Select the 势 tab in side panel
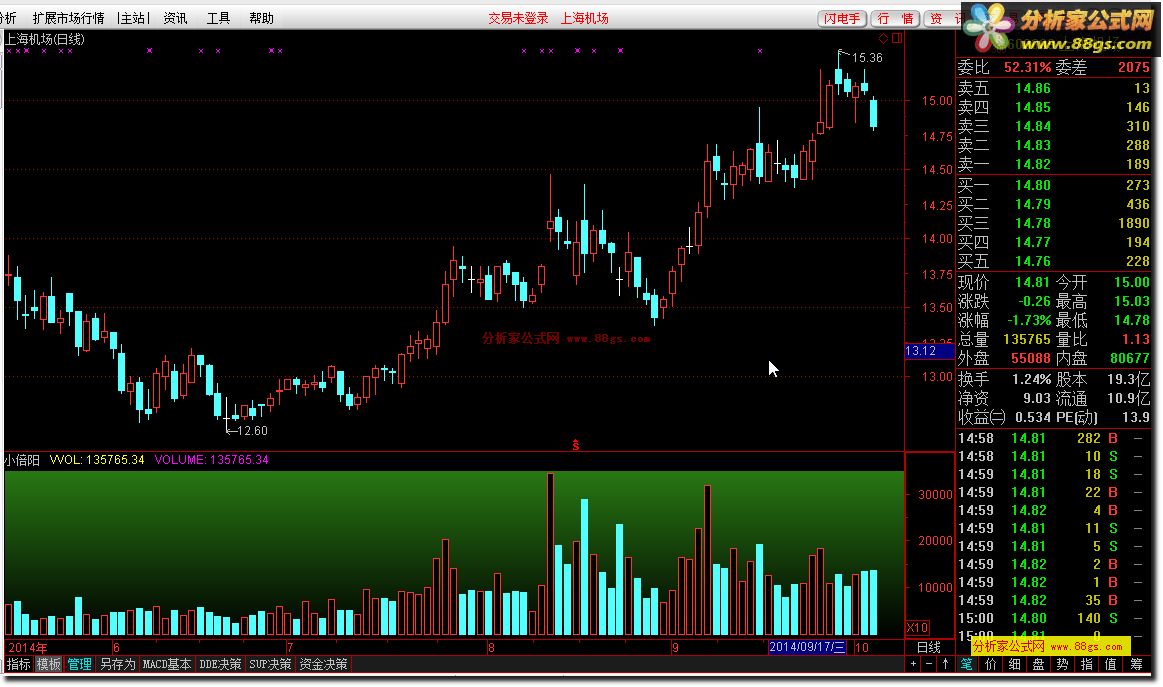Screen dimensions: 1163x687 click(1062, 664)
